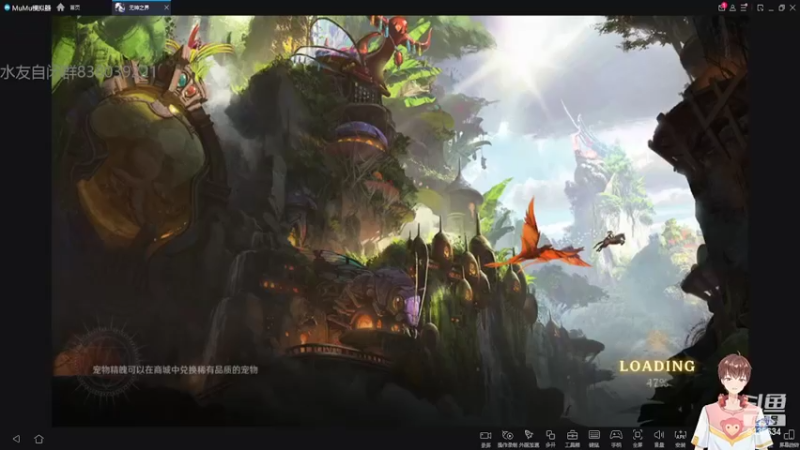Open the emulator hamburger menu
The height and width of the screenshot is (450, 800).
(744, 8)
